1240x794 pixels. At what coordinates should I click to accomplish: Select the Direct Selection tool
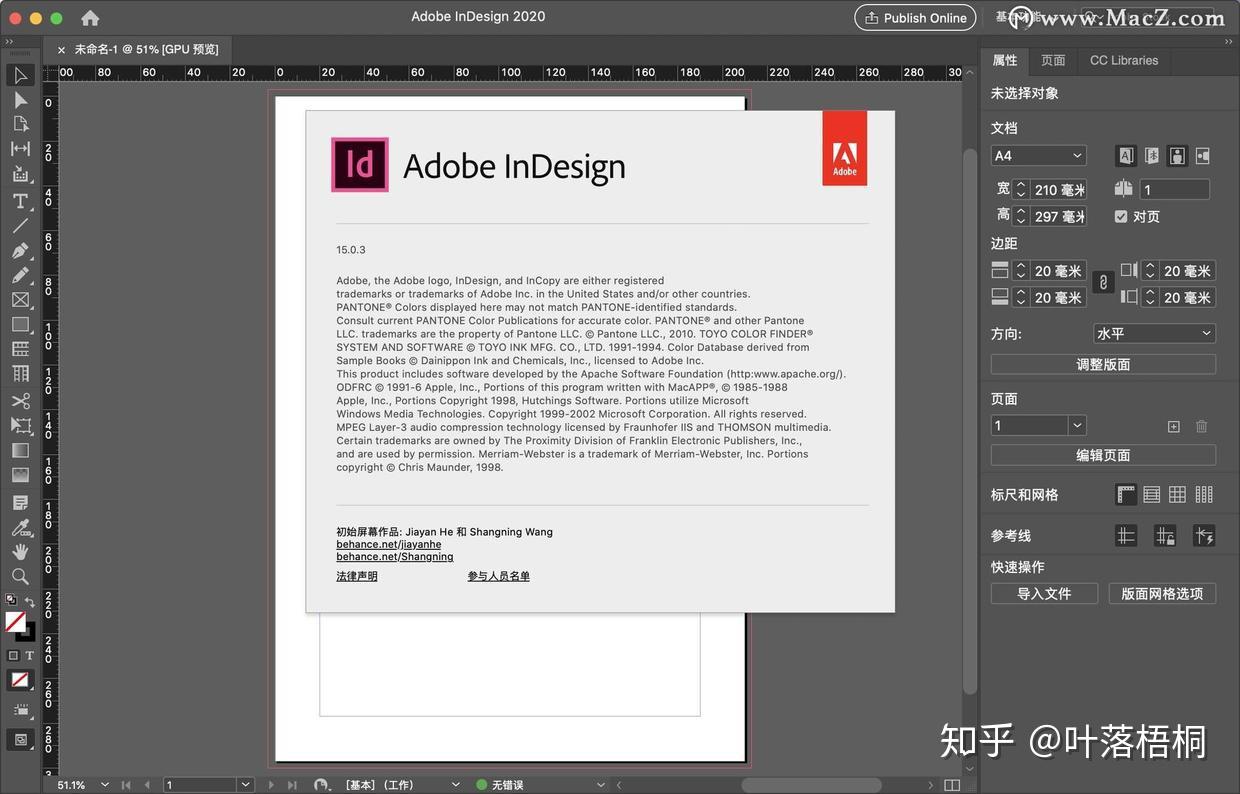tap(20, 100)
